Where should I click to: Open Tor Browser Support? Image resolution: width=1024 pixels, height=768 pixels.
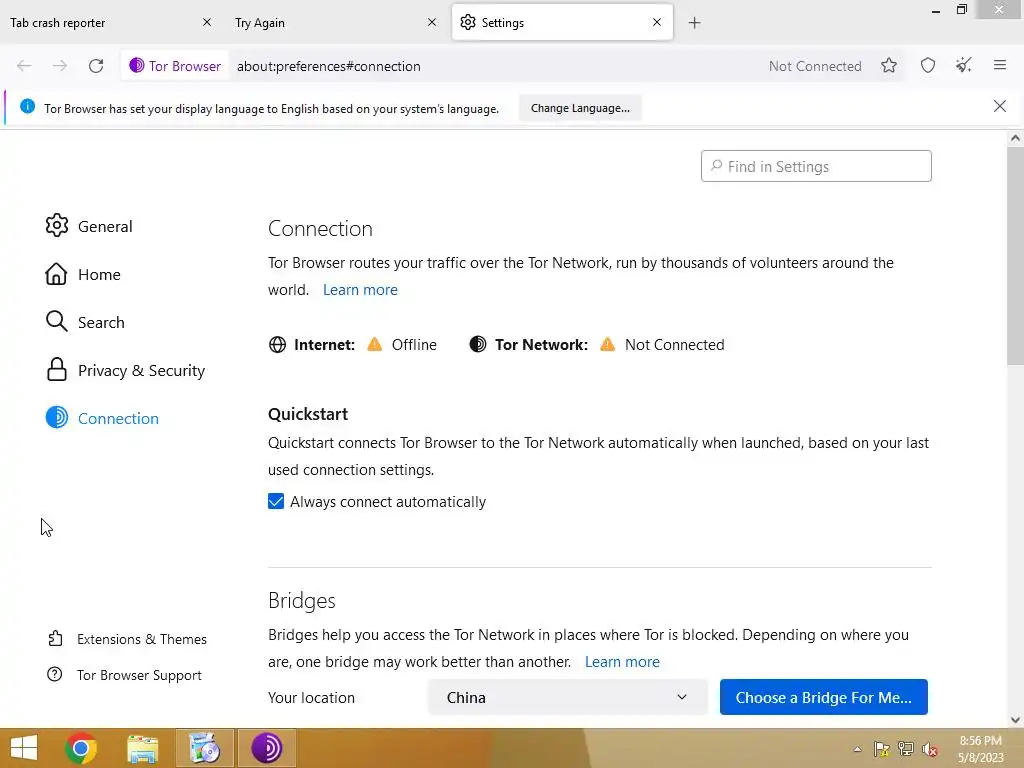(x=125, y=675)
